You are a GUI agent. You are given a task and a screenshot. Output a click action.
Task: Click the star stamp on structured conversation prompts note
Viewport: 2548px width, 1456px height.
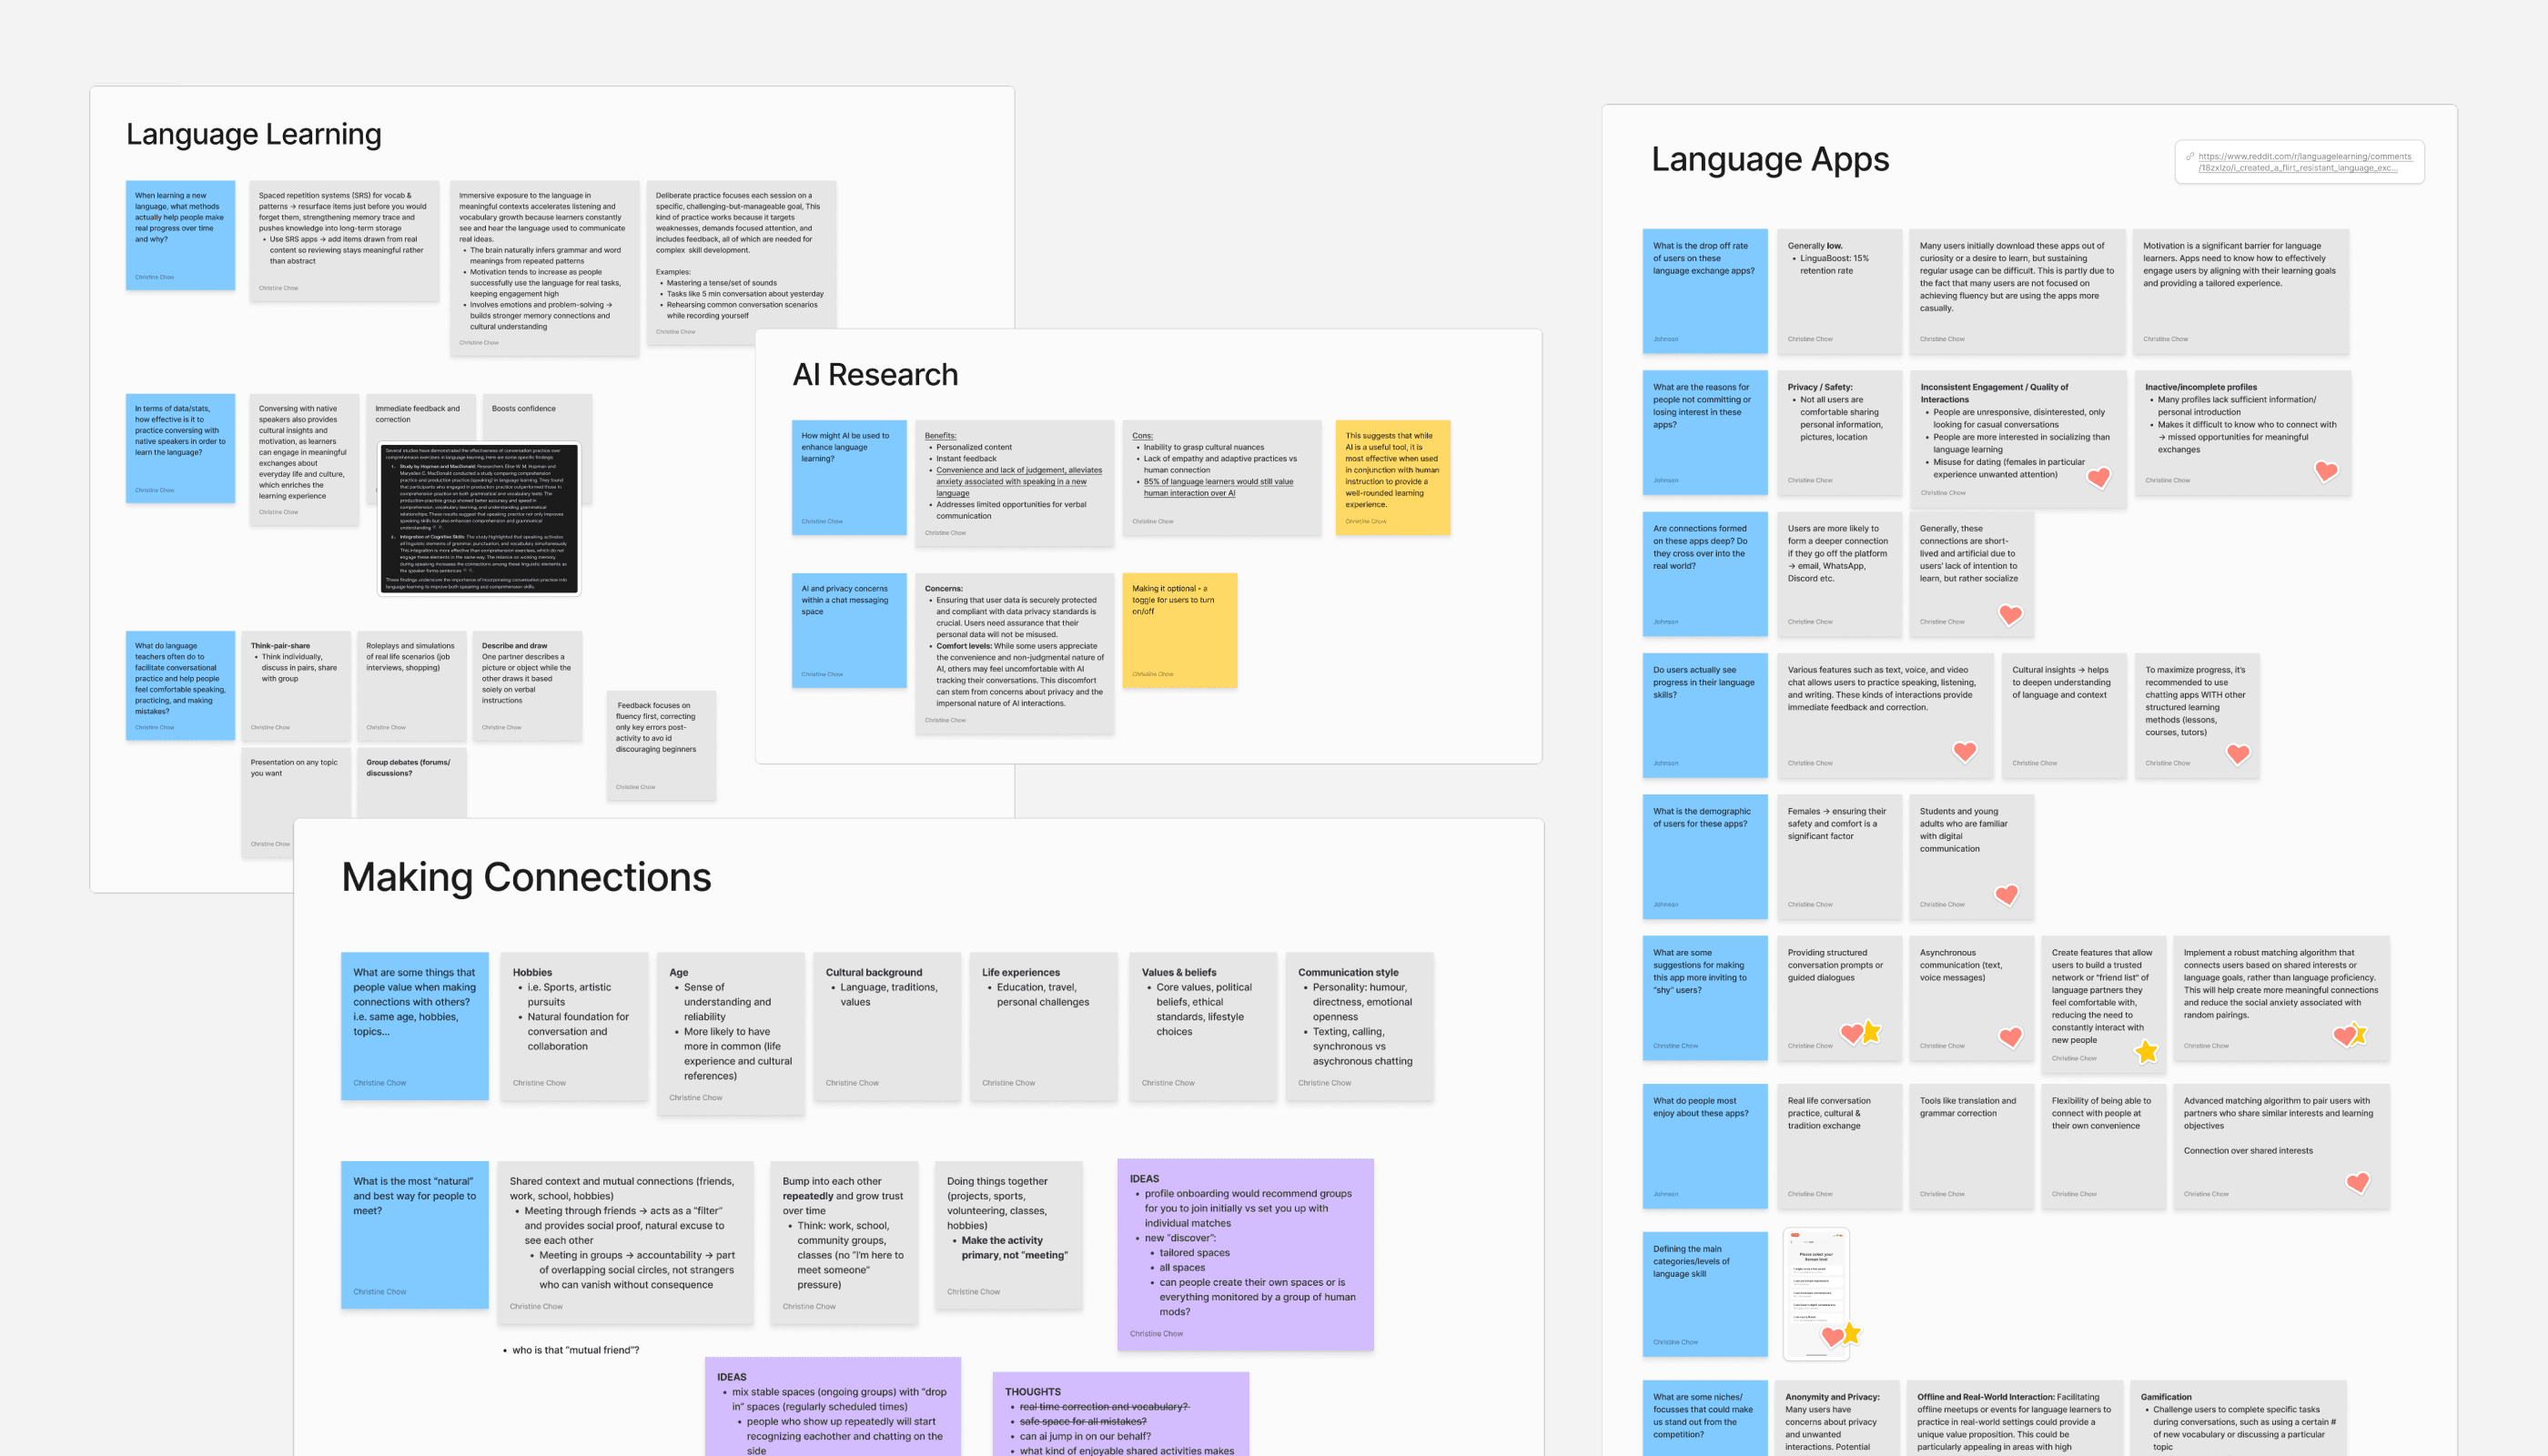(x=1871, y=1031)
